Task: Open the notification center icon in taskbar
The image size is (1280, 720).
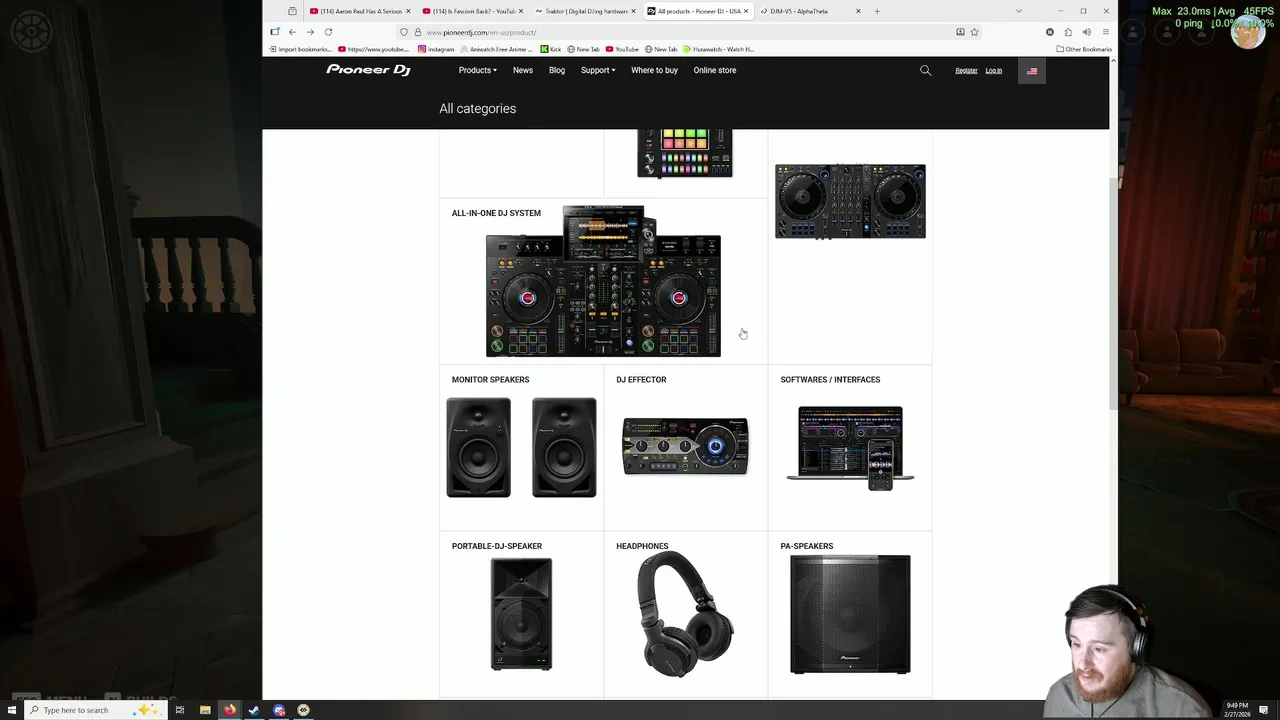Action: coord(1264,710)
